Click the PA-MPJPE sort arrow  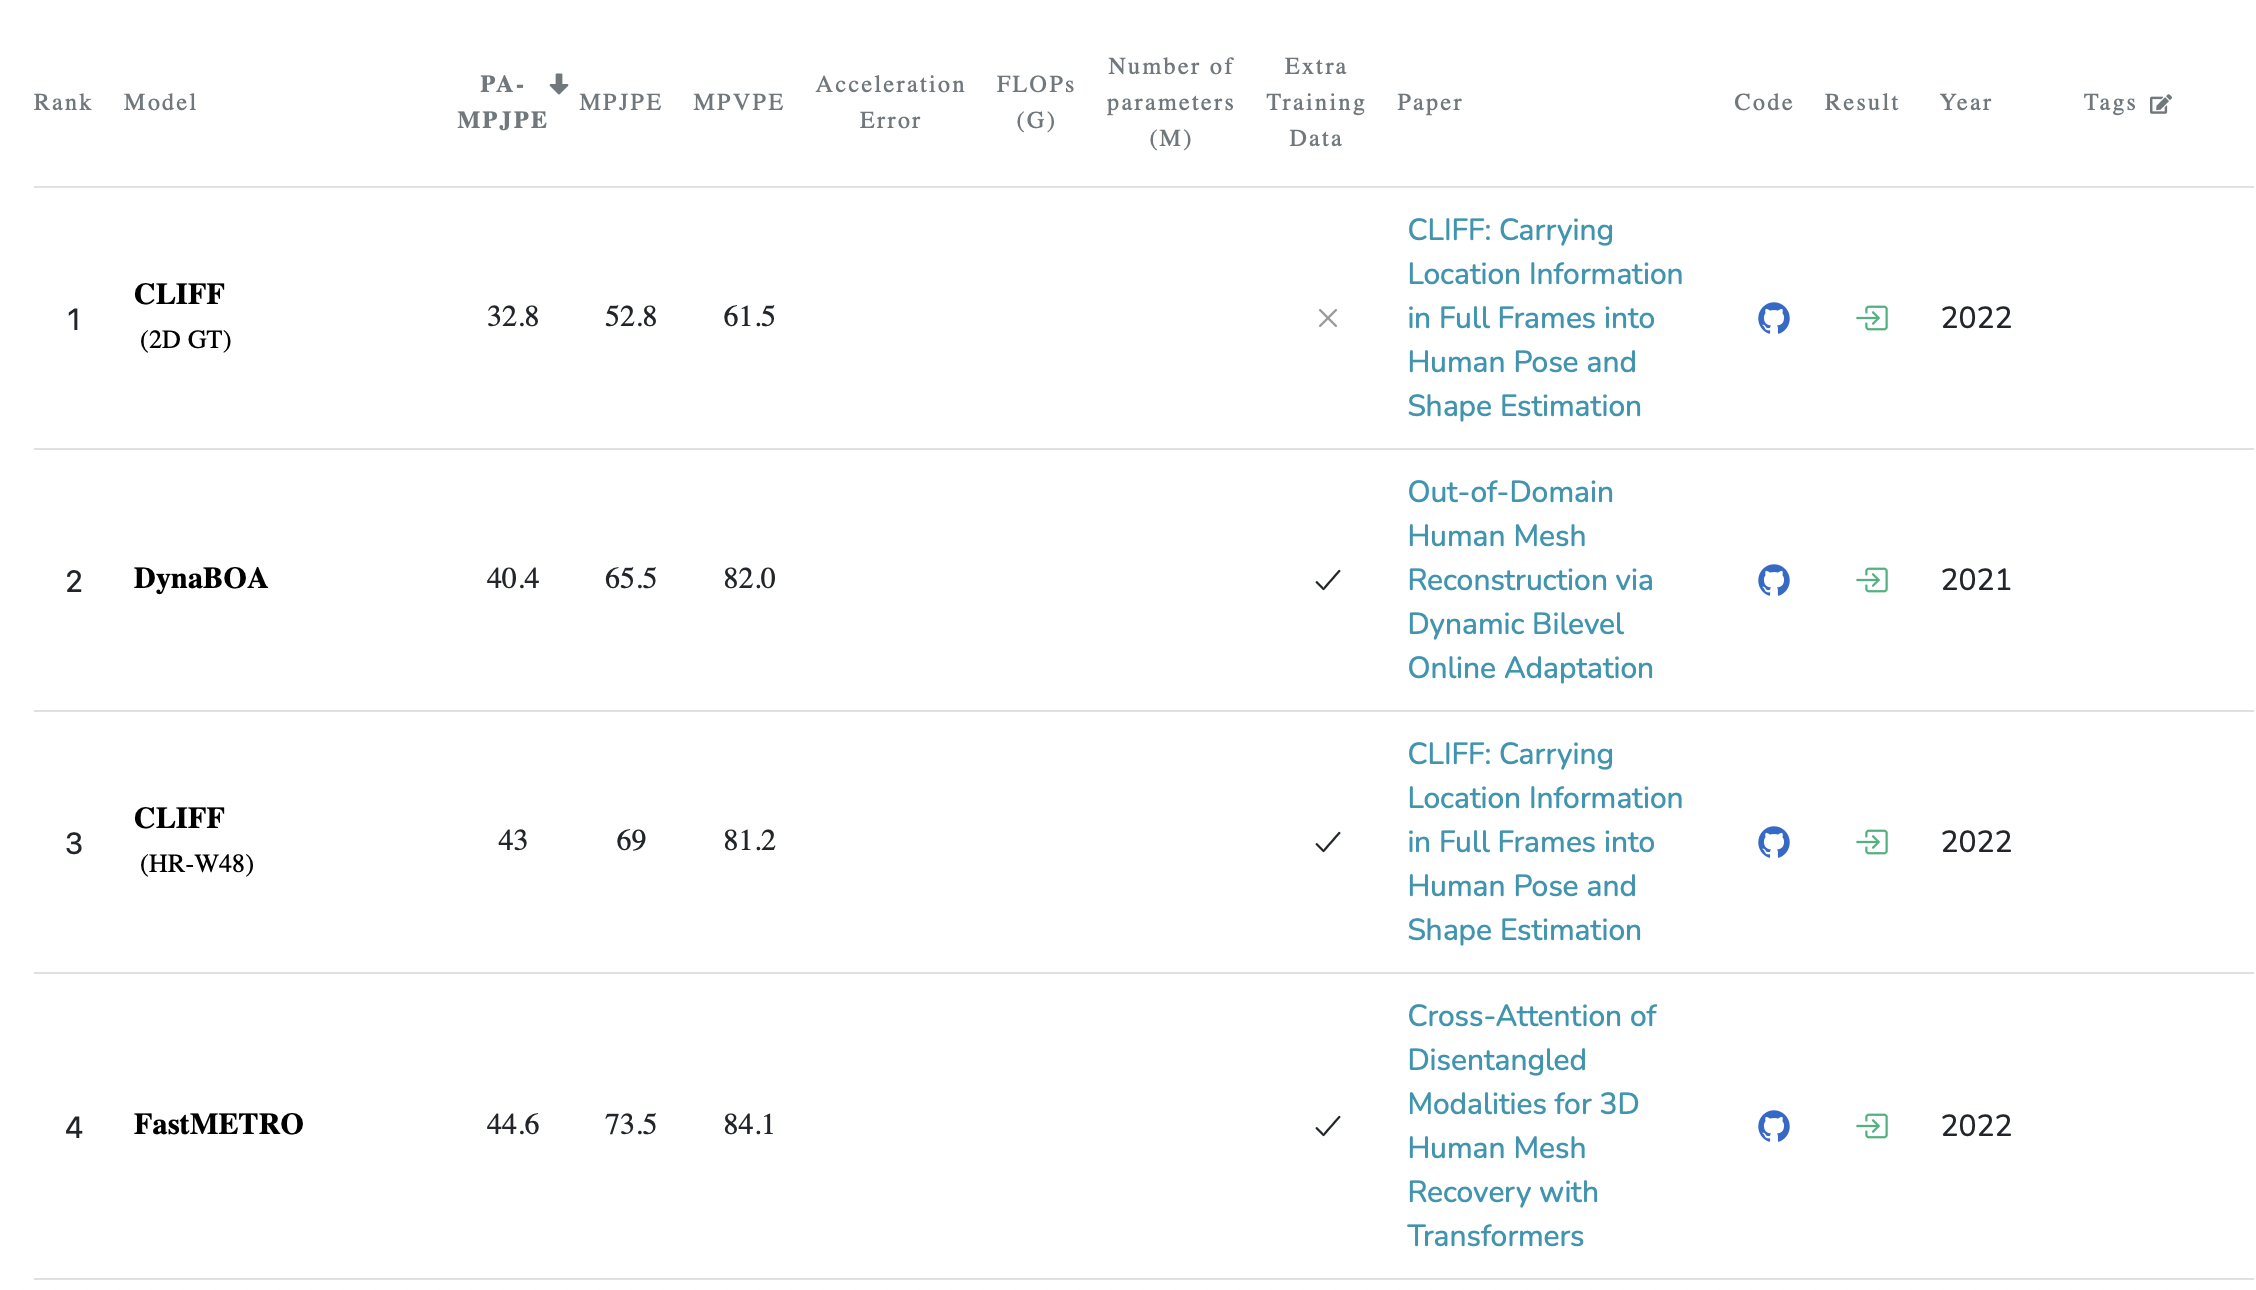point(558,84)
